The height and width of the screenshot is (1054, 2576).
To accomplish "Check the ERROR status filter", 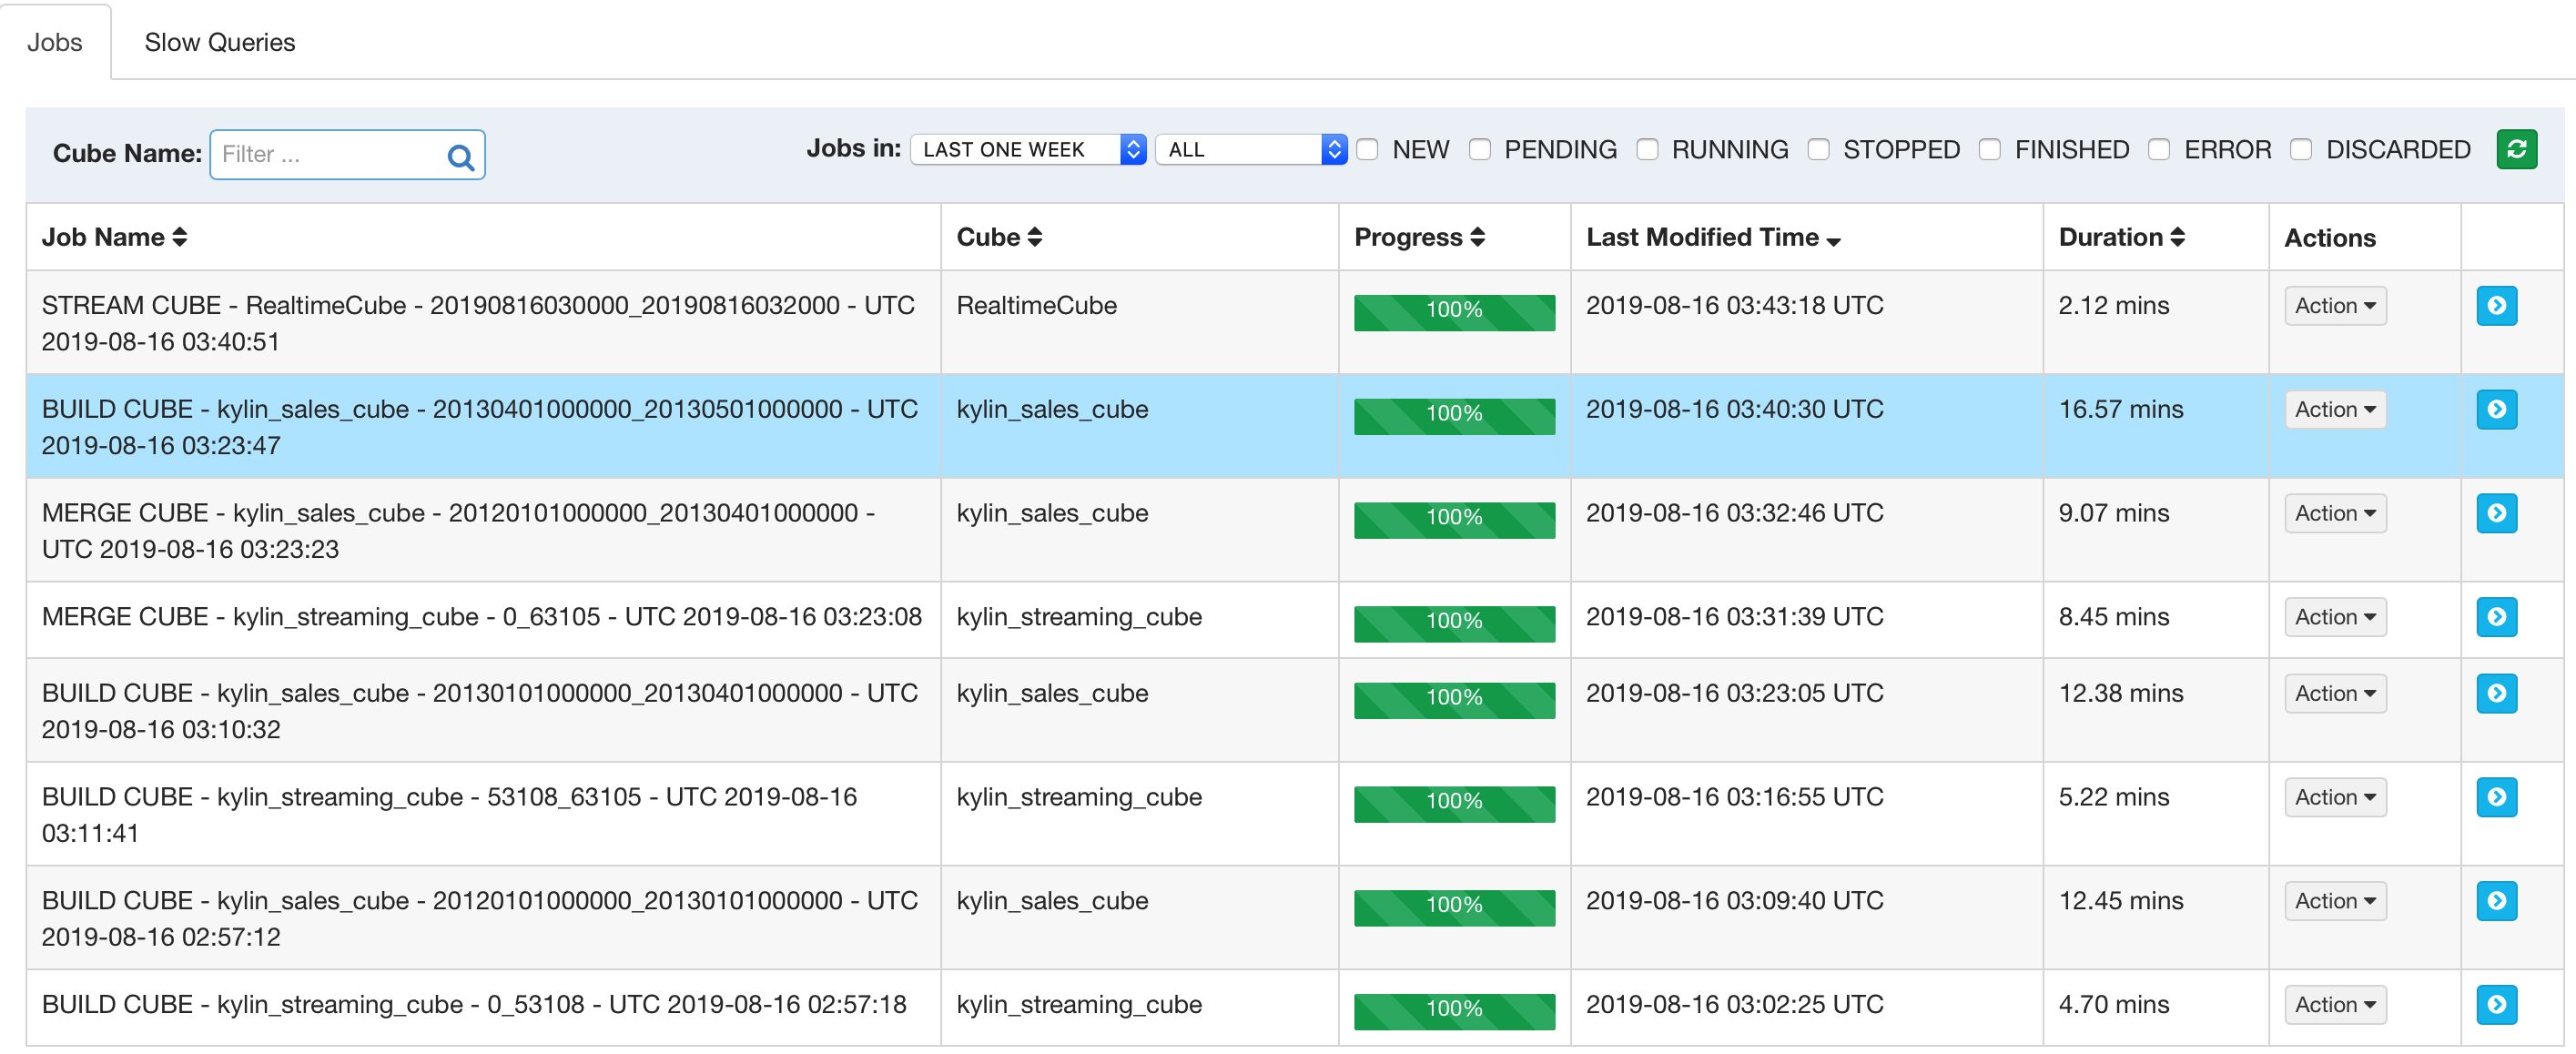I will pyautogui.click(x=2159, y=150).
